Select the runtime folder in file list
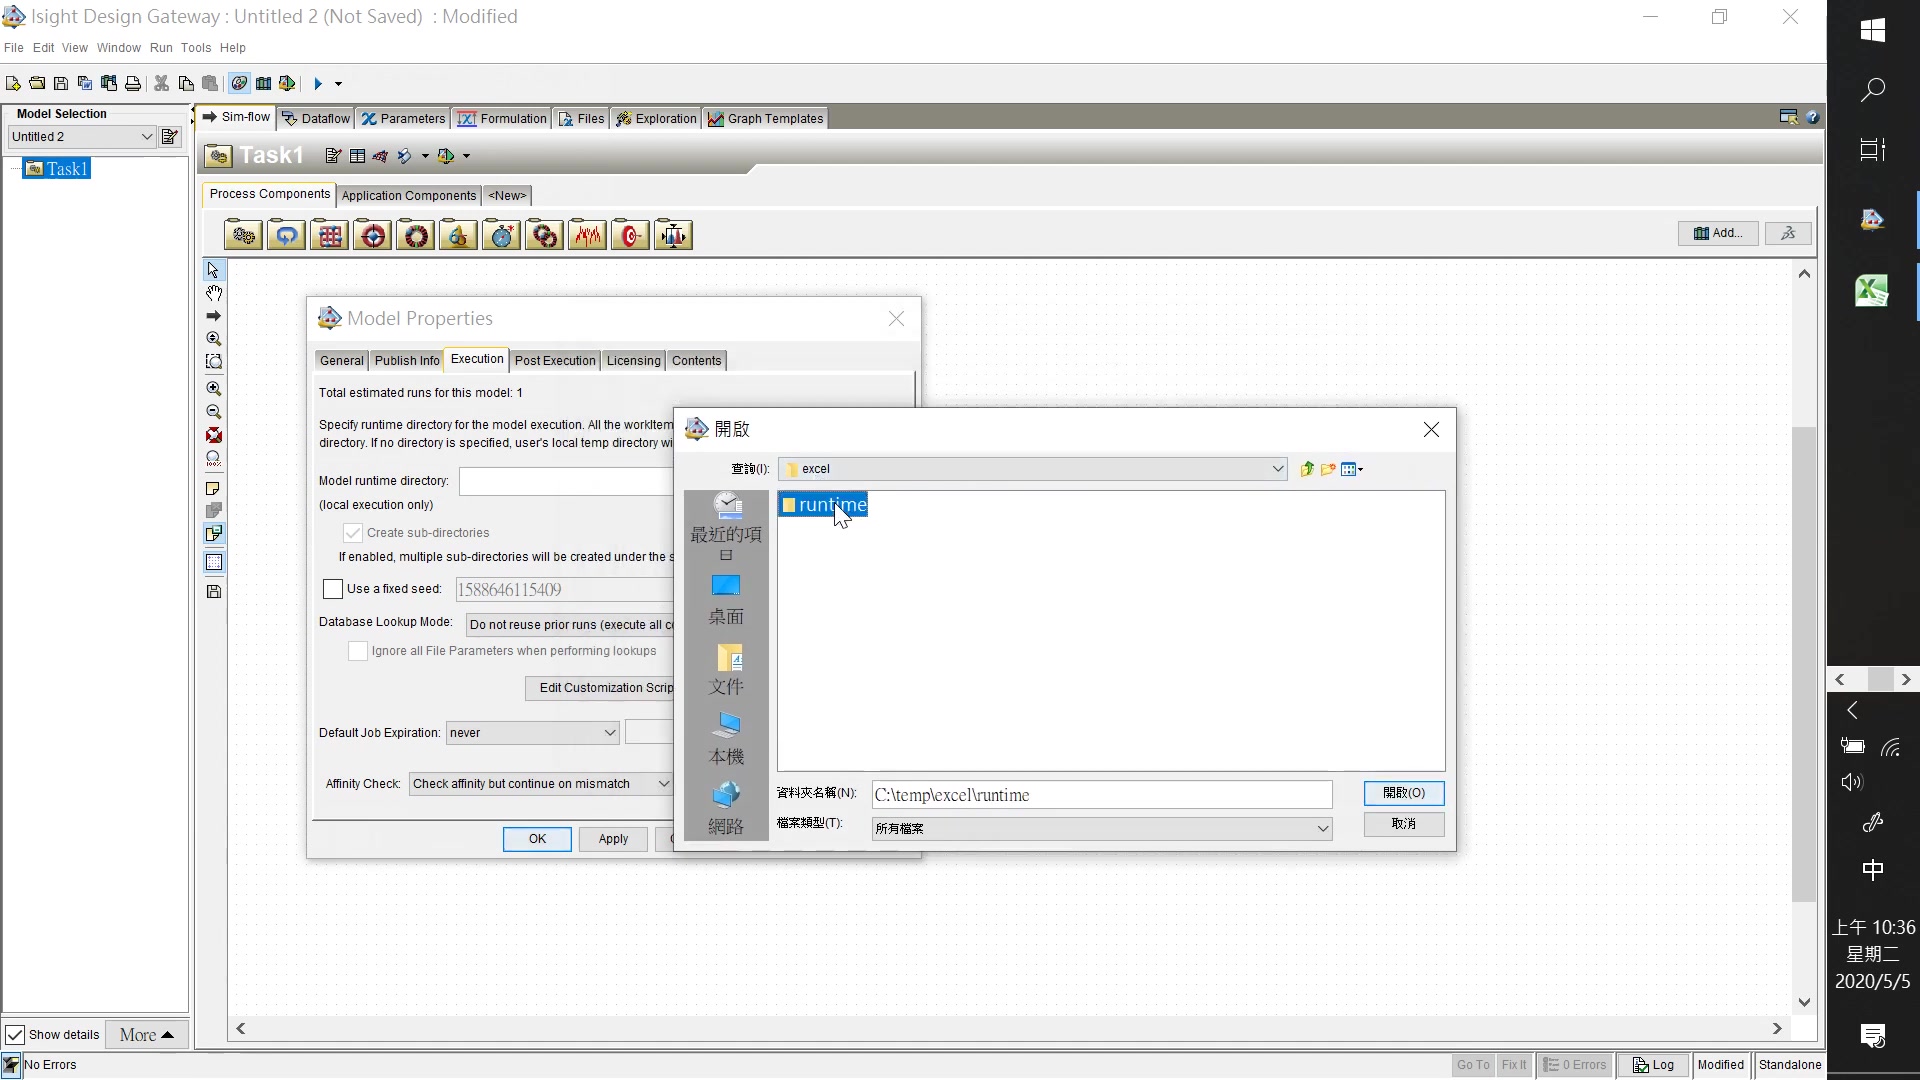The image size is (1920, 1080). (823, 505)
